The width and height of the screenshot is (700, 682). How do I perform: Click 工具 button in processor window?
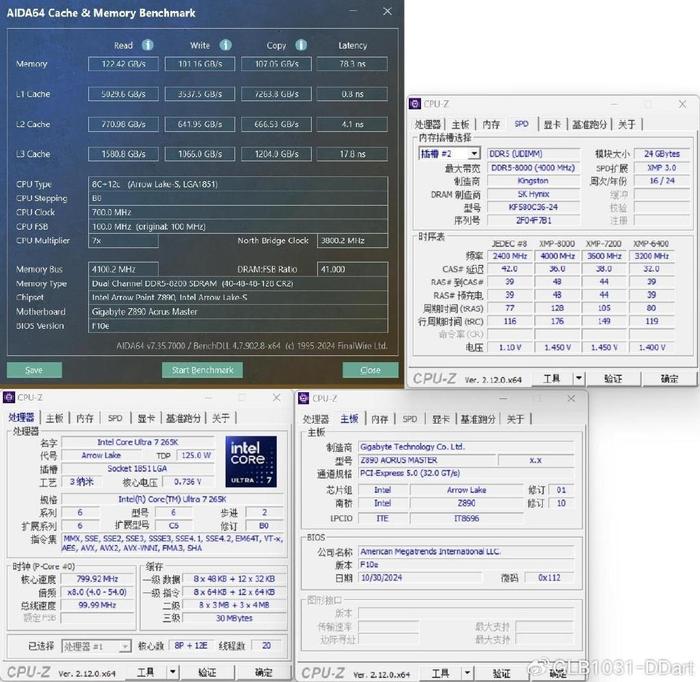(x=146, y=672)
